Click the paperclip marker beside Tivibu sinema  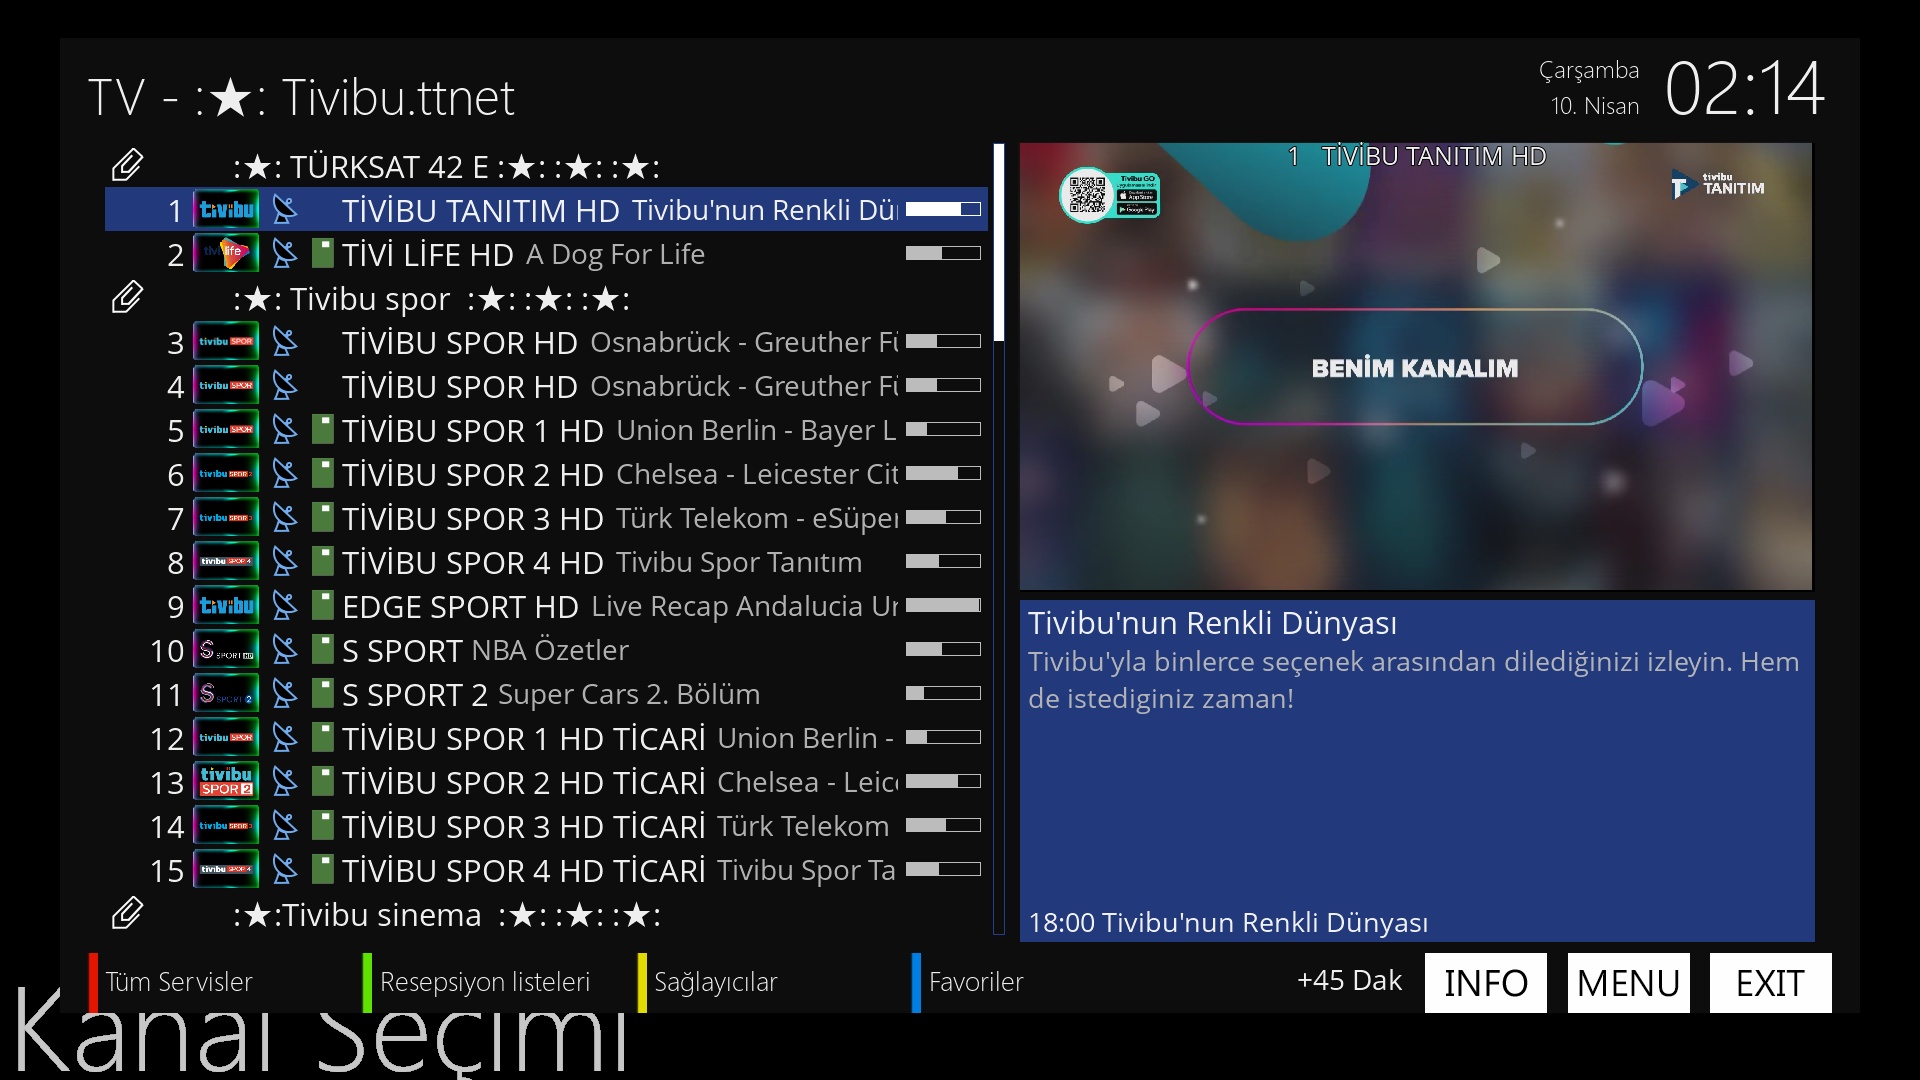pos(127,913)
